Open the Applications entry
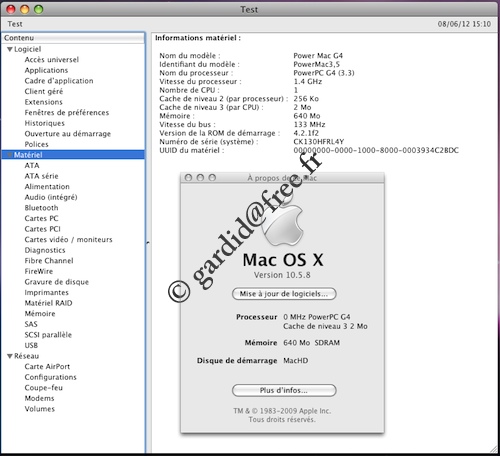 (46, 70)
